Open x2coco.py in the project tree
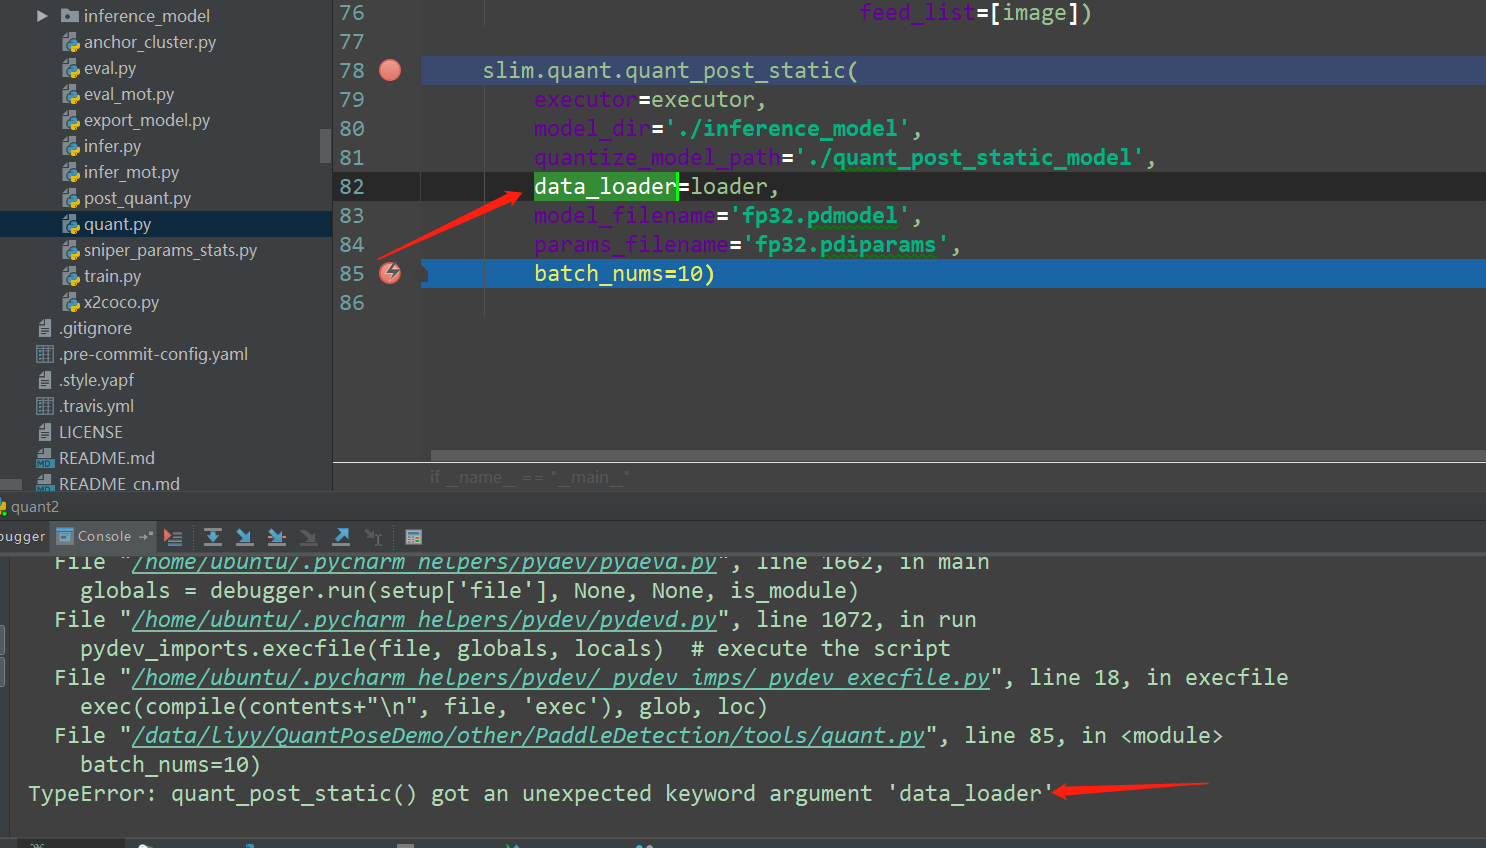Screen dimensions: 1486x848 (121, 302)
